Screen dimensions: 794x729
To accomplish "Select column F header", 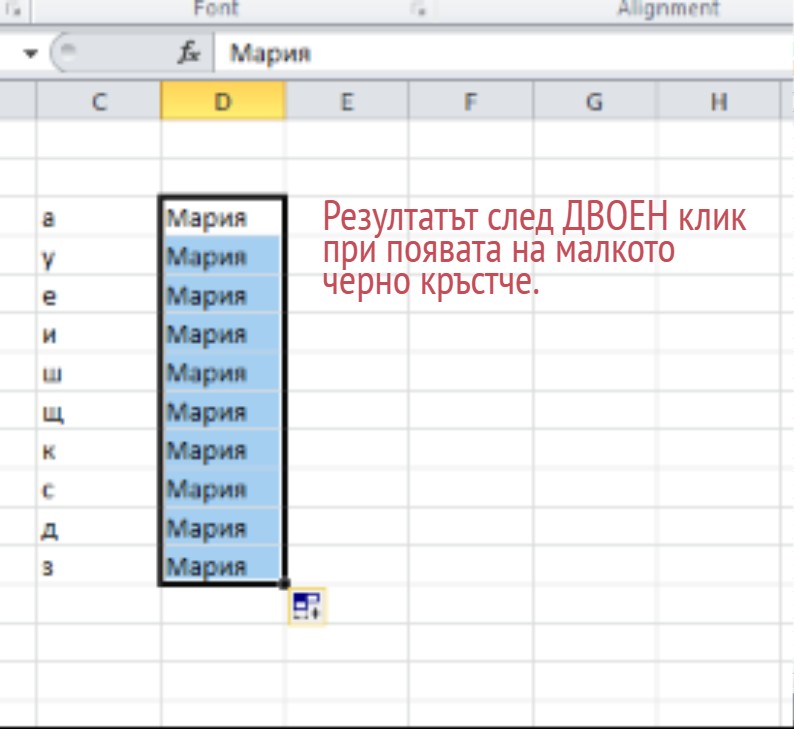I will (470, 101).
